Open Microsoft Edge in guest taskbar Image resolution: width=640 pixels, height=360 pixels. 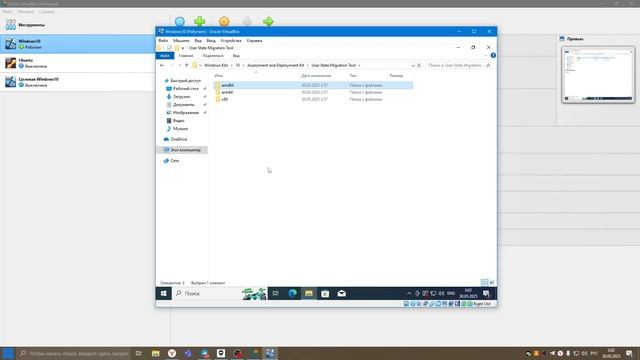click(292, 293)
